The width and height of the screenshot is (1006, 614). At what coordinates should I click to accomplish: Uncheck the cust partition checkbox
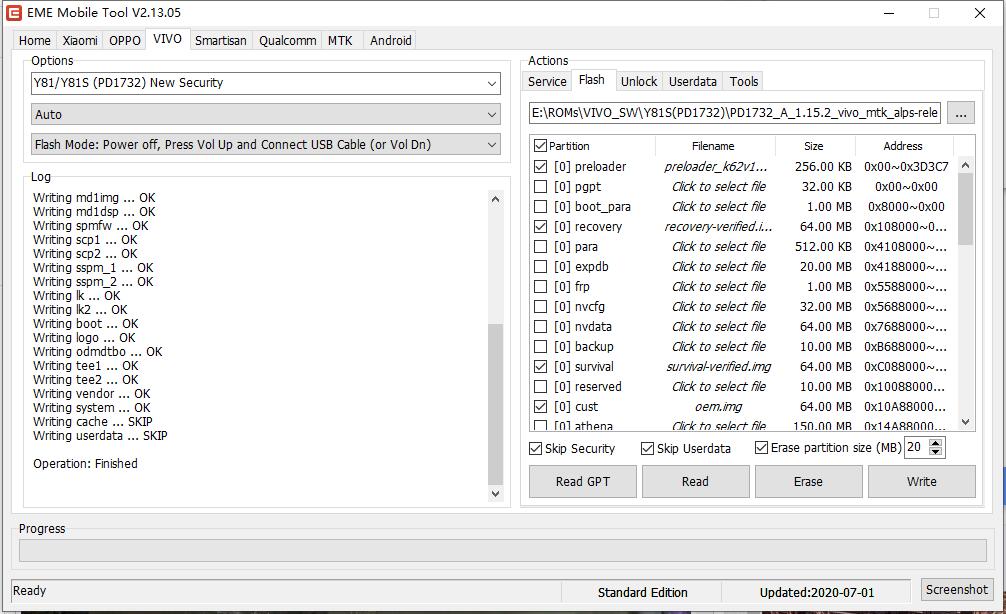[x=540, y=406]
